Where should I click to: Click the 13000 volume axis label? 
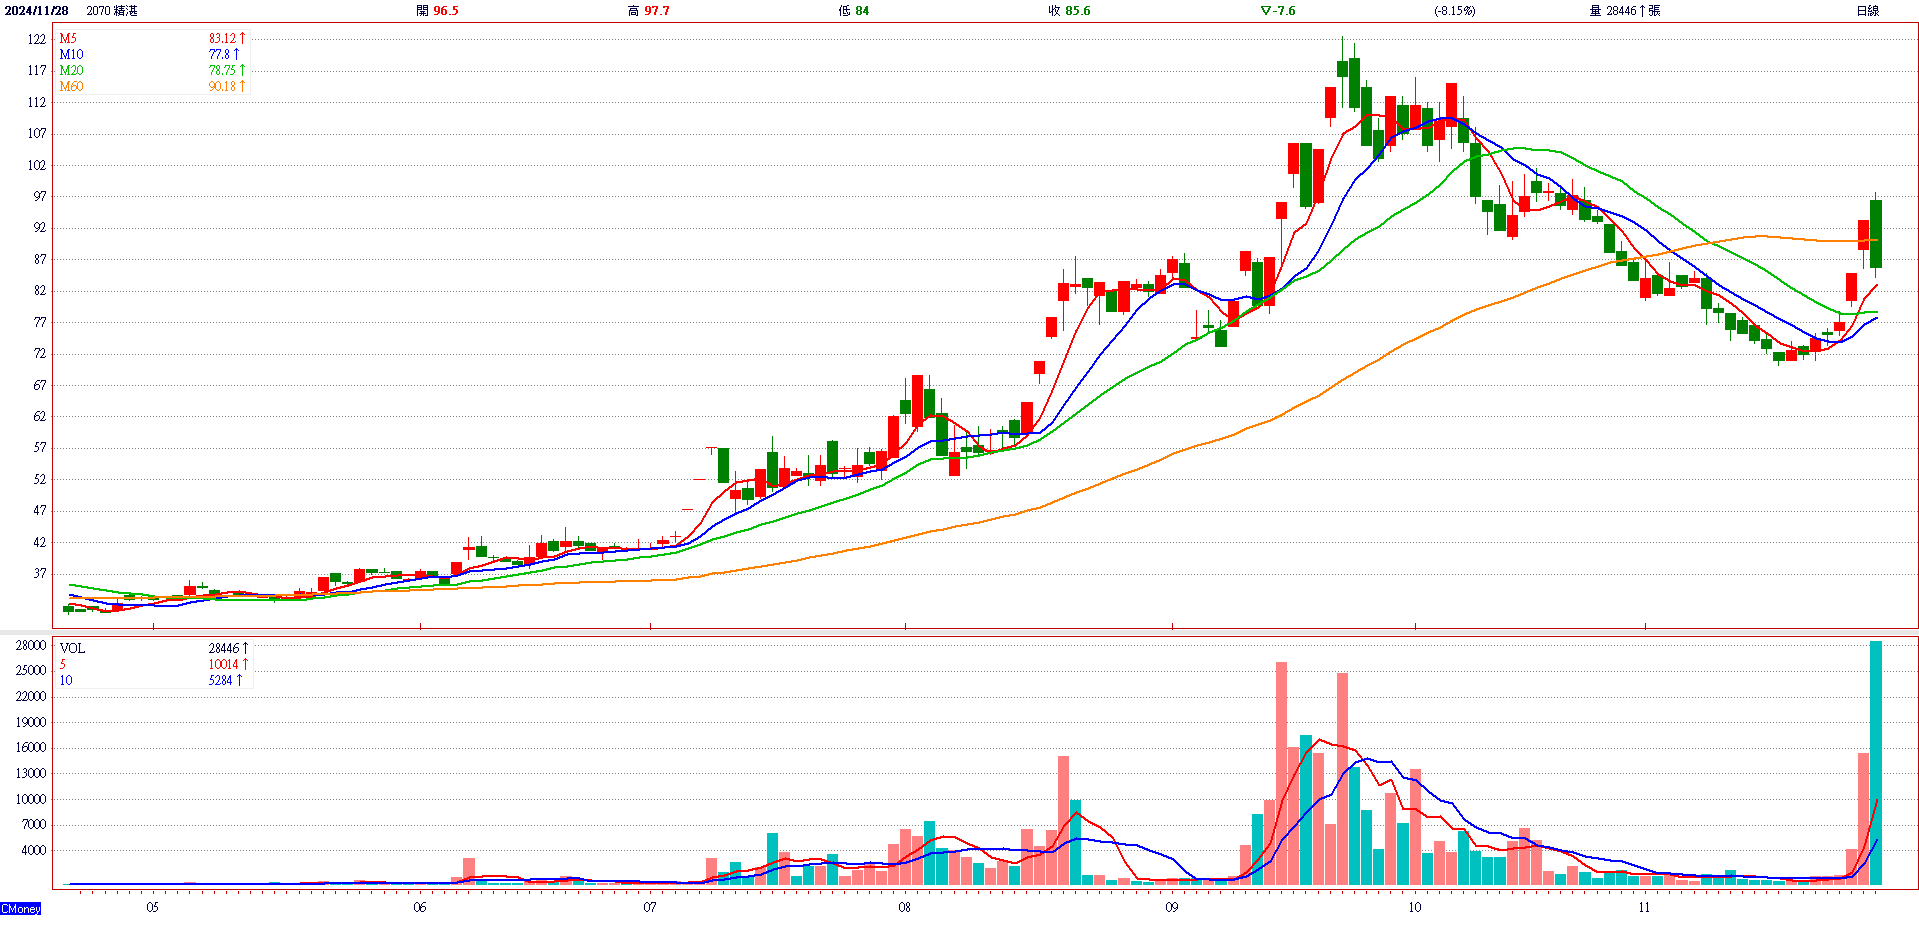pyautogui.click(x=31, y=774)
